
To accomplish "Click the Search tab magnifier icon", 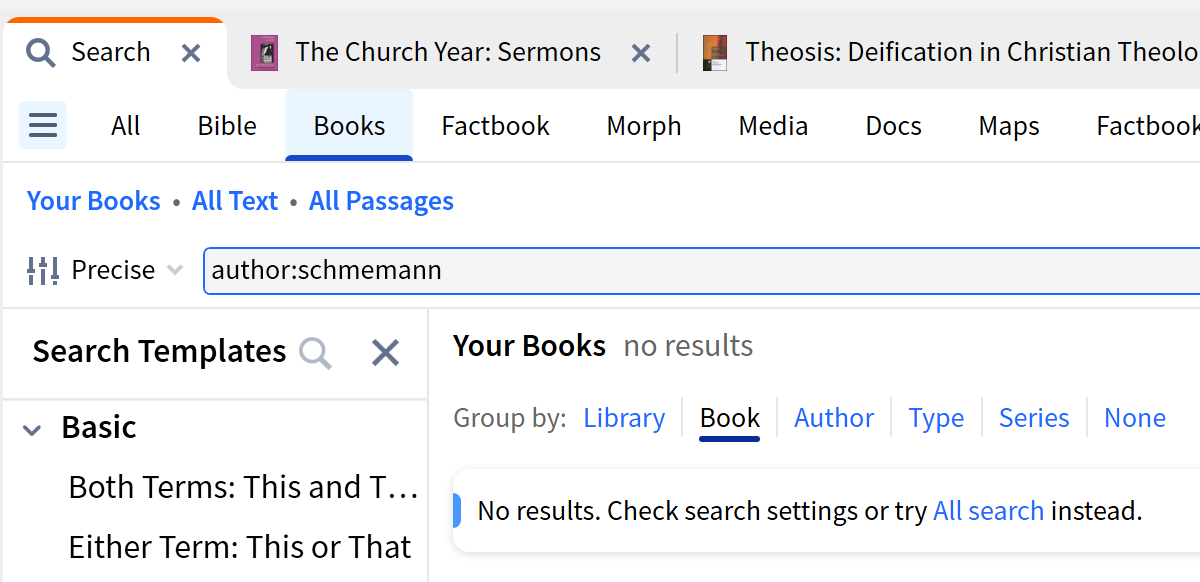I will (x=41, y=52).
